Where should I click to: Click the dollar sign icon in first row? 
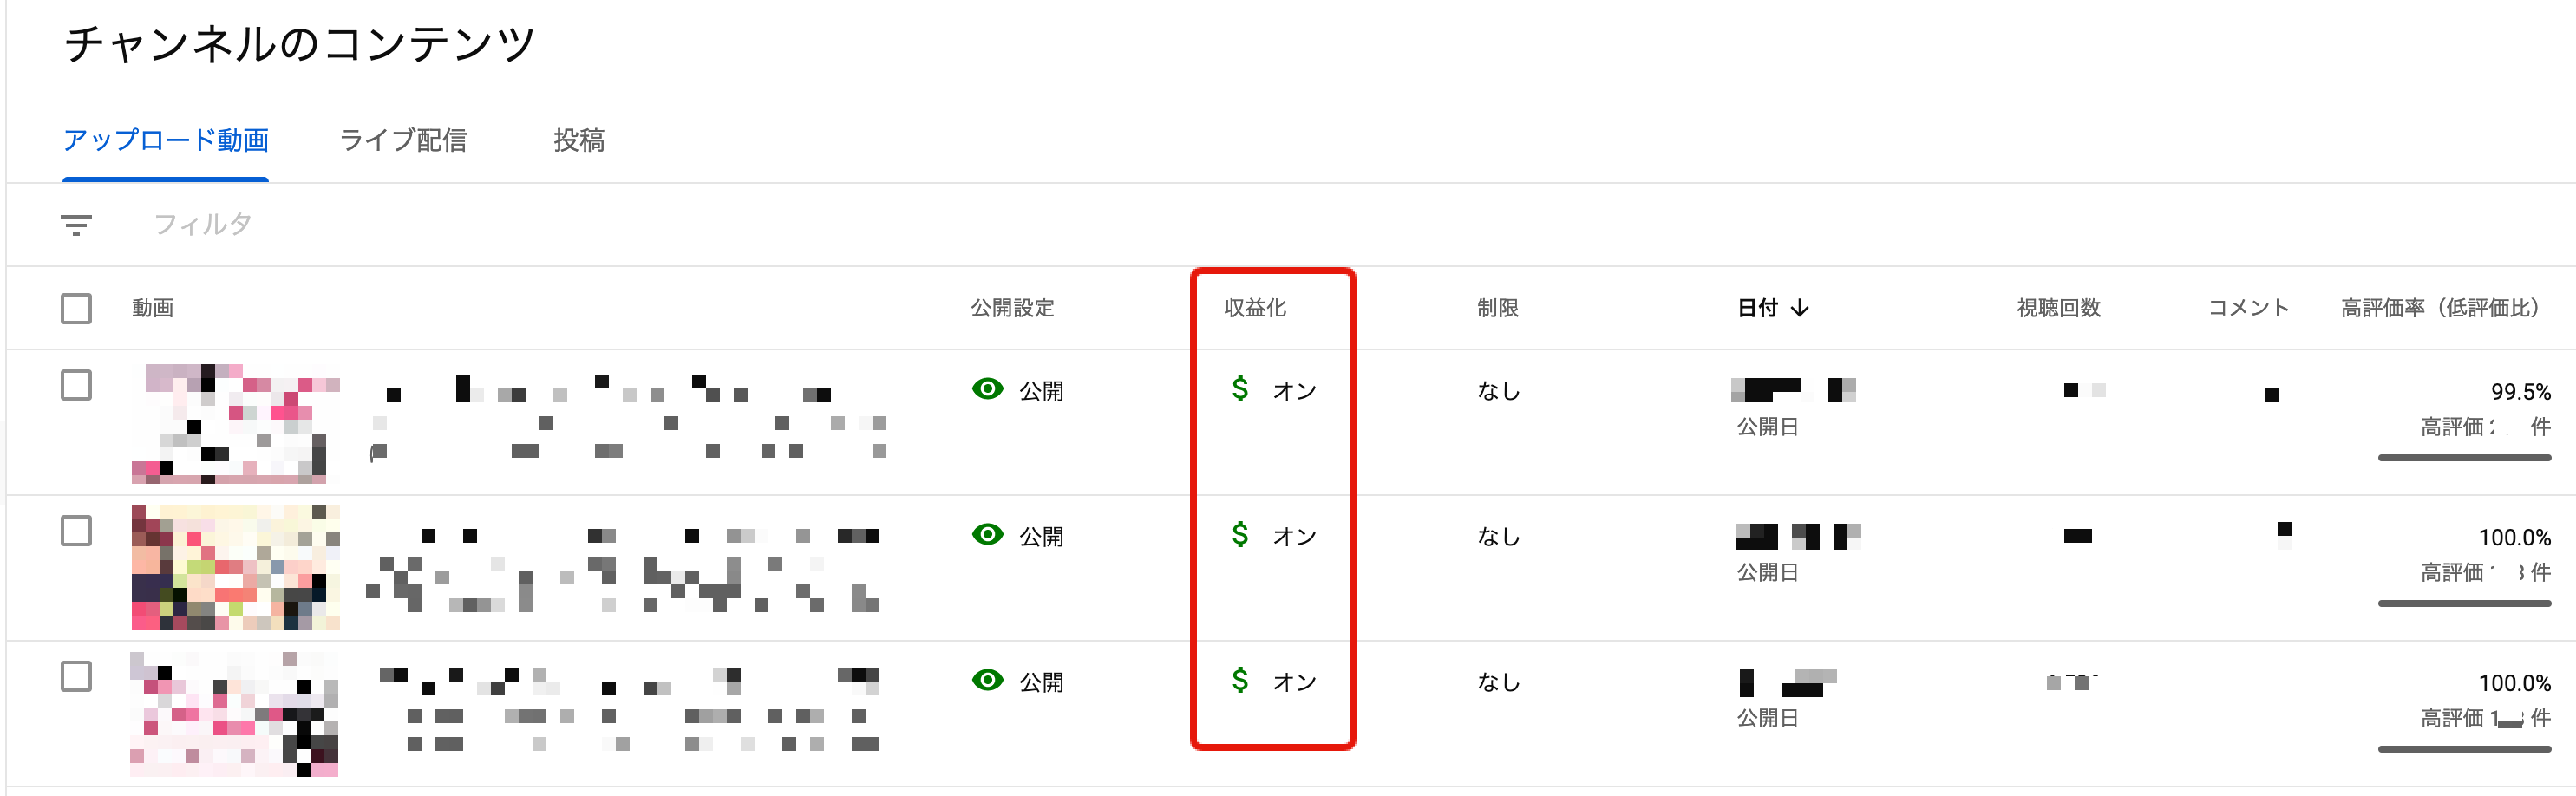pos(1240,389)
